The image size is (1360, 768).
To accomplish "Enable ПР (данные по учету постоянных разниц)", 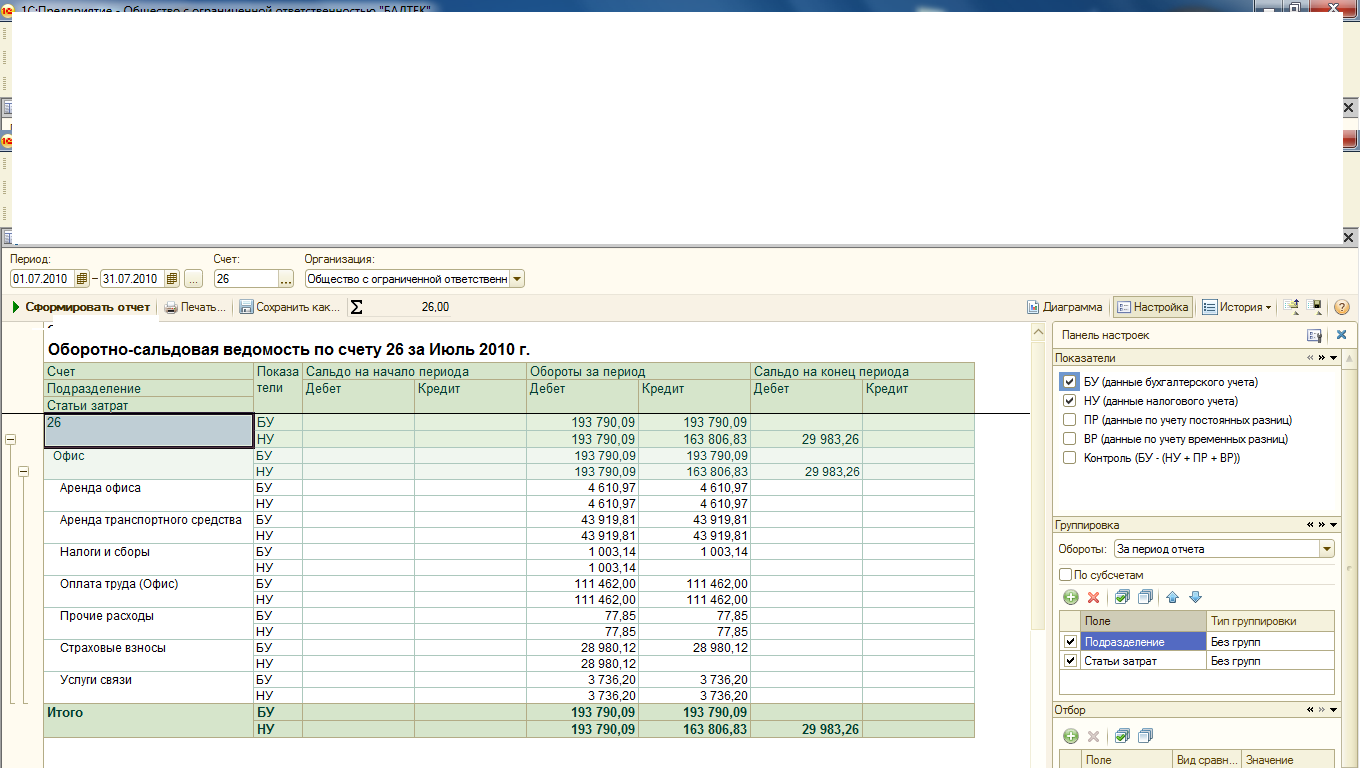I will pos(1070,420).
